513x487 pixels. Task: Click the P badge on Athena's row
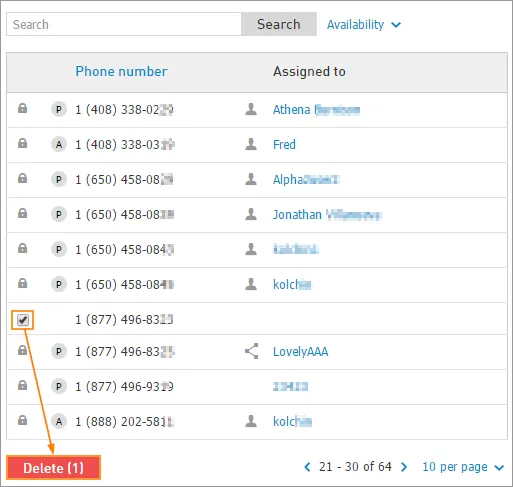(59, 110)
